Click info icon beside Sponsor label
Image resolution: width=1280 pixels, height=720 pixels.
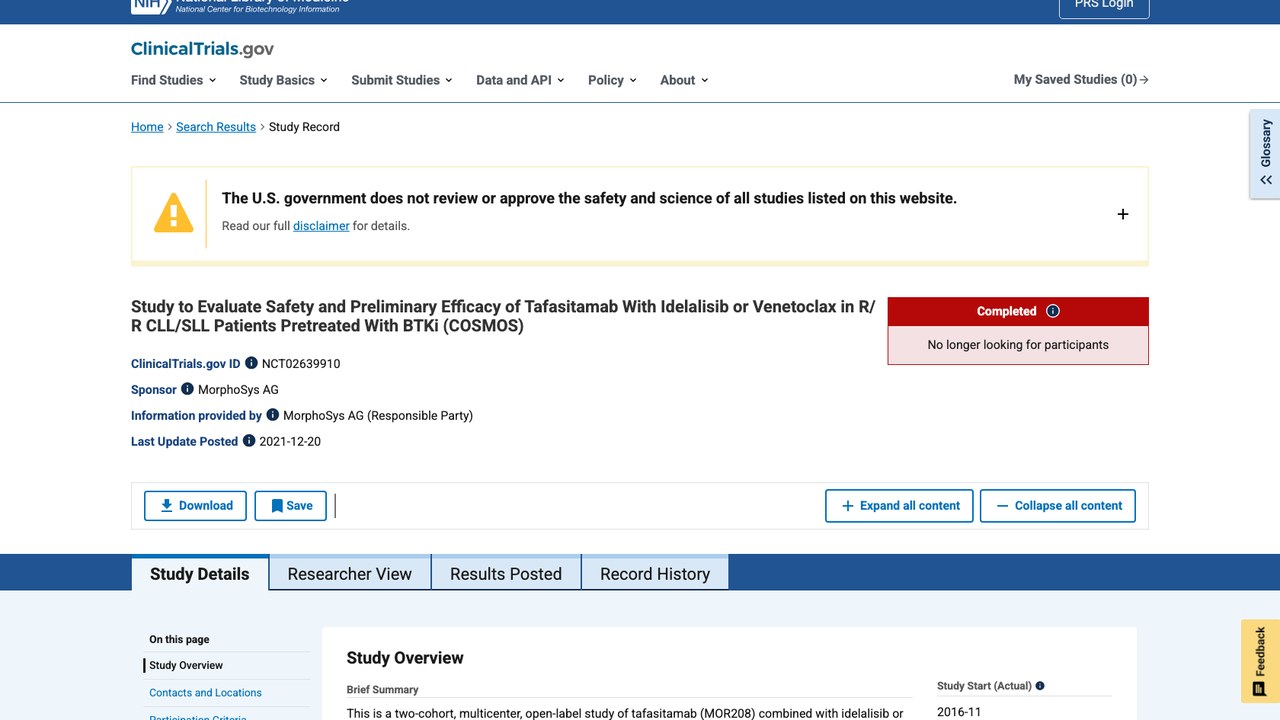click(187, 389)
